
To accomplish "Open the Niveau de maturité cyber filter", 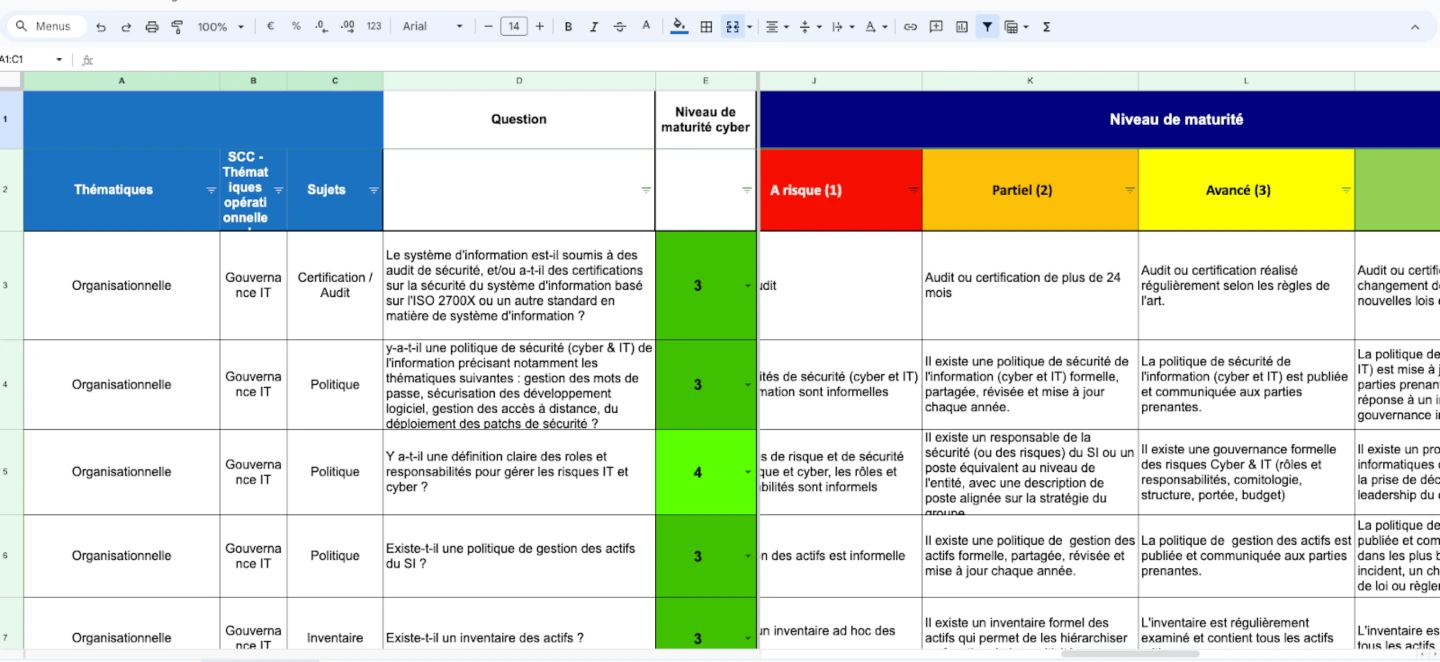I will point(746,190).
